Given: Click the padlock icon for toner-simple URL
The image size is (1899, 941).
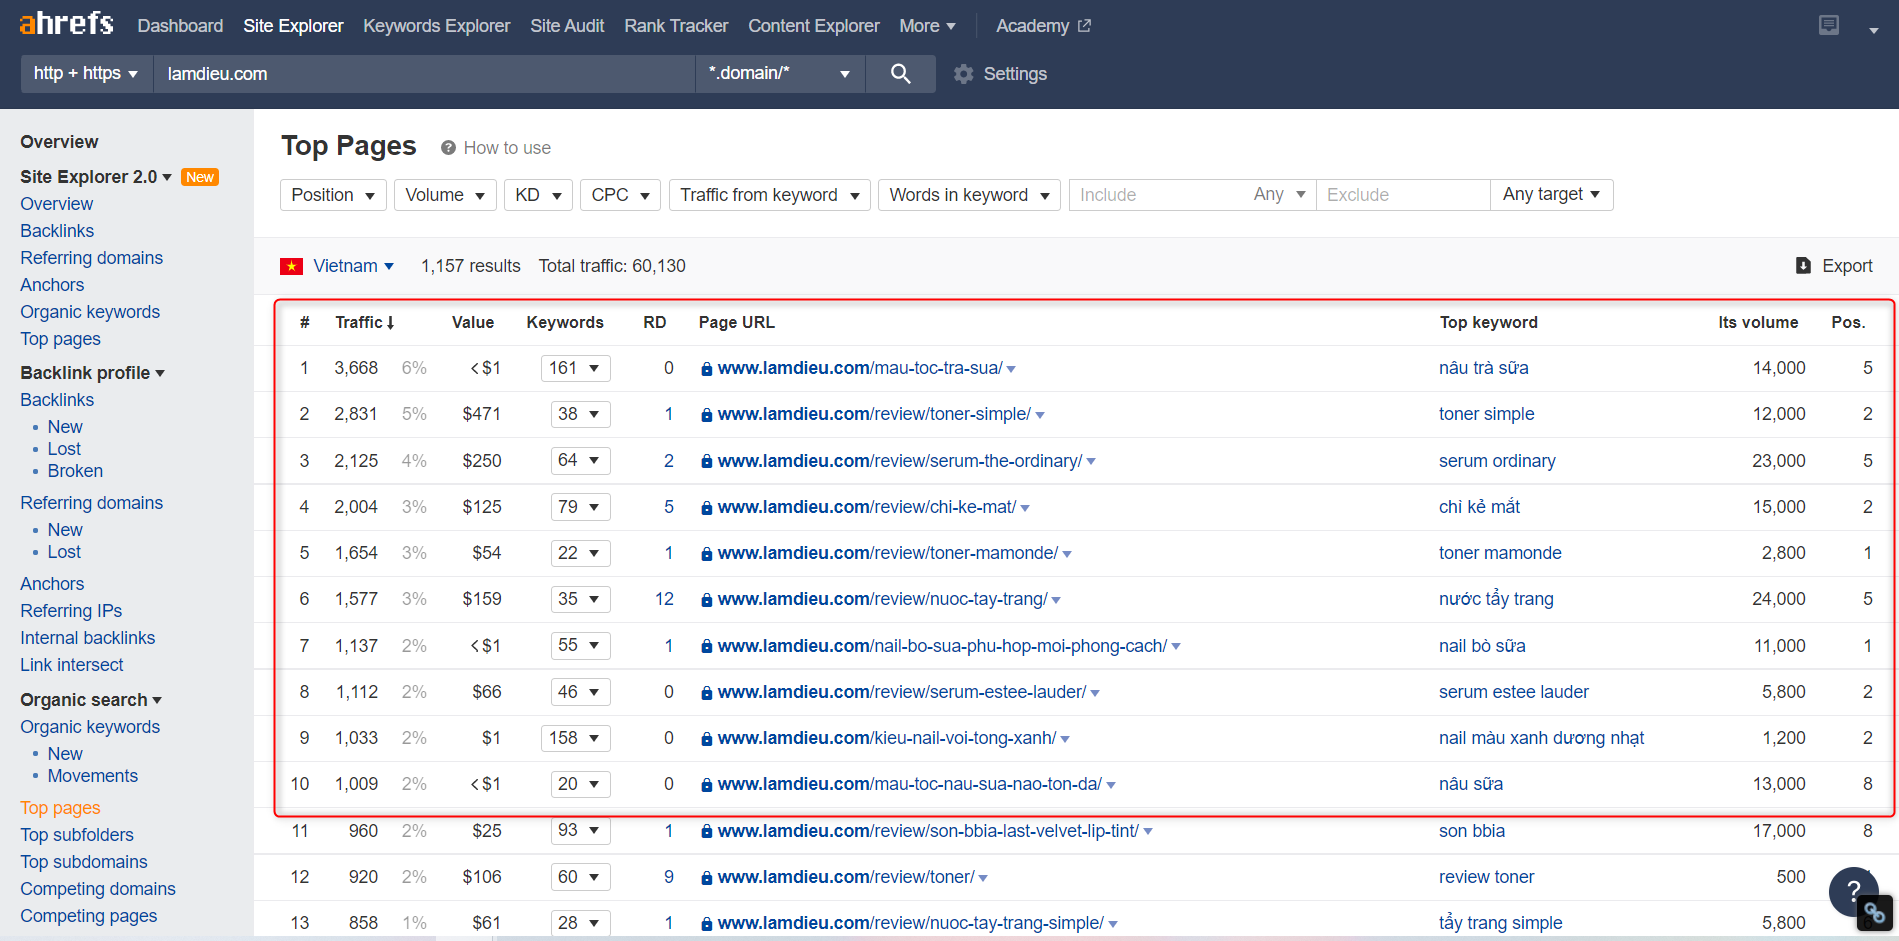Looking at the screenshot, I should [707, 415].
